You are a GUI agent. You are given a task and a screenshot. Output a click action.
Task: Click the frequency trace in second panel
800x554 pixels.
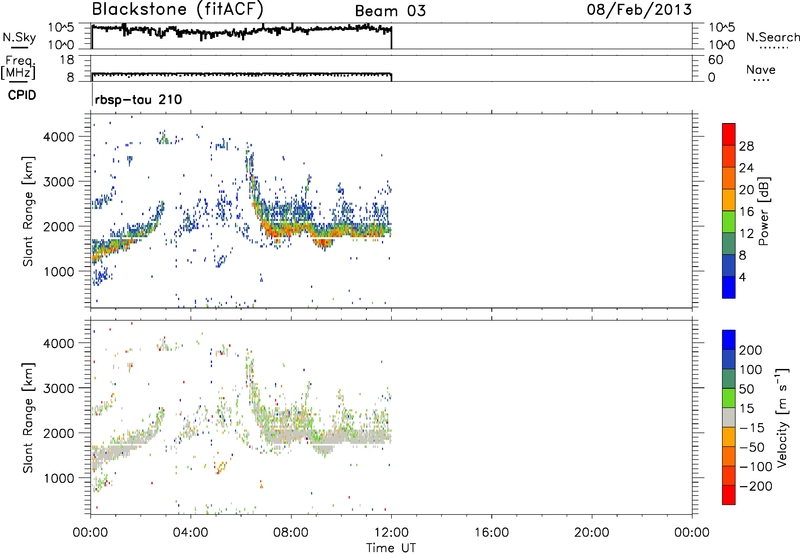pos(241,74)
